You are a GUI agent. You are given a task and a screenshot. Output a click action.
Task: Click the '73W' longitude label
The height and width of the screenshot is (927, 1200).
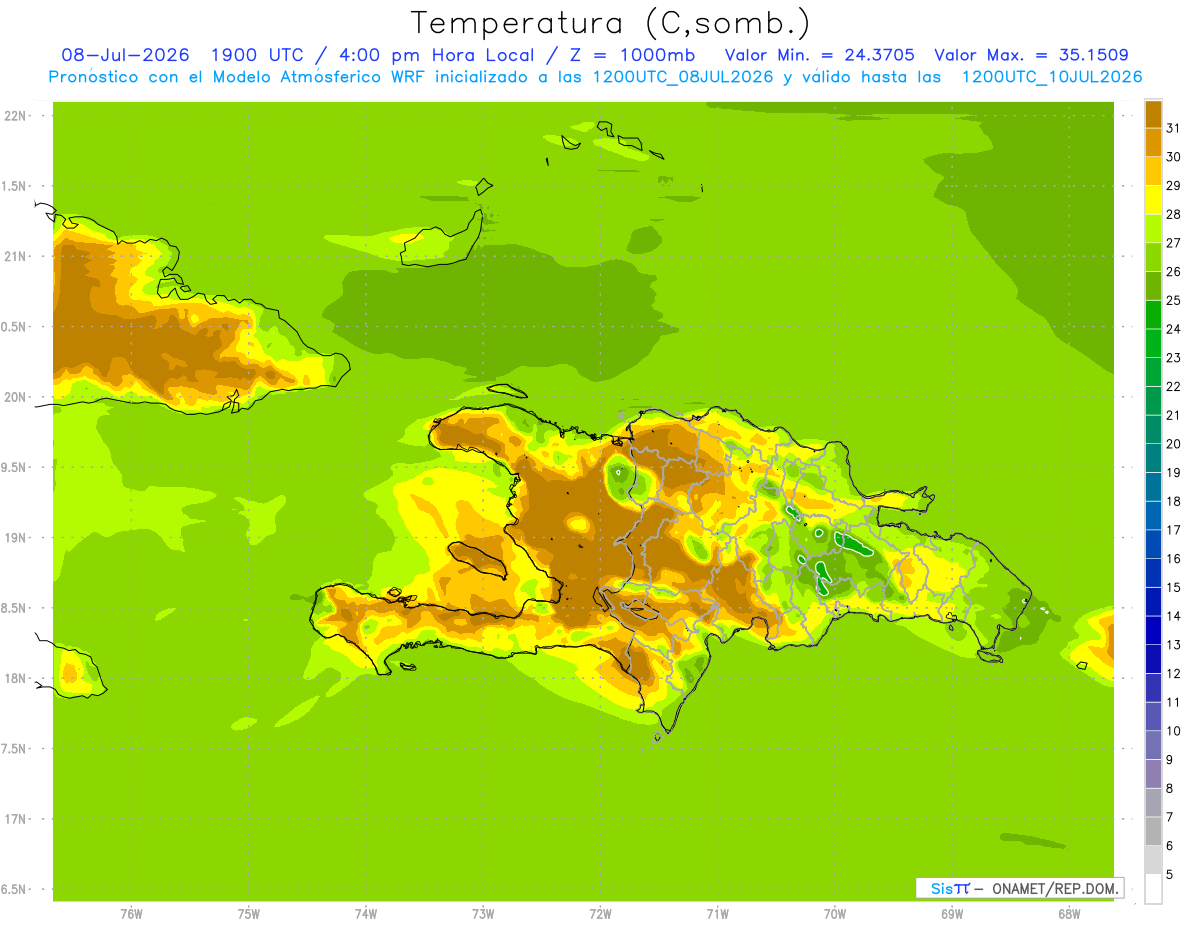pyautogui.click(x=483, y=914)
